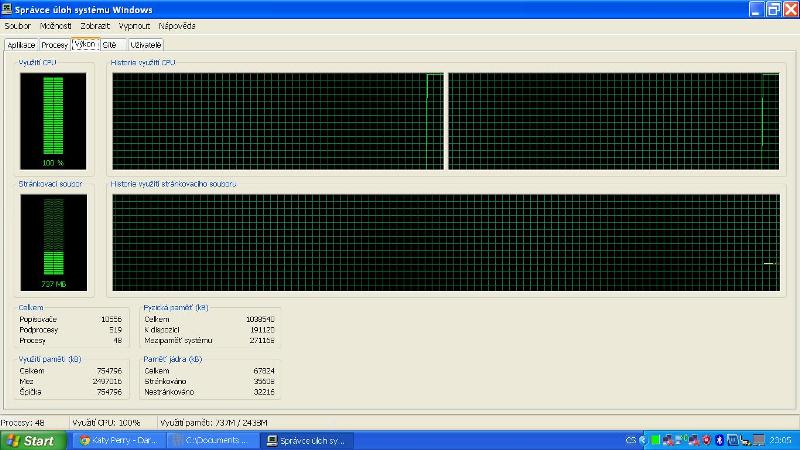Click the Bluetooth icon in system tray
This screenshot has height=450, width=800.
(720, 440)
